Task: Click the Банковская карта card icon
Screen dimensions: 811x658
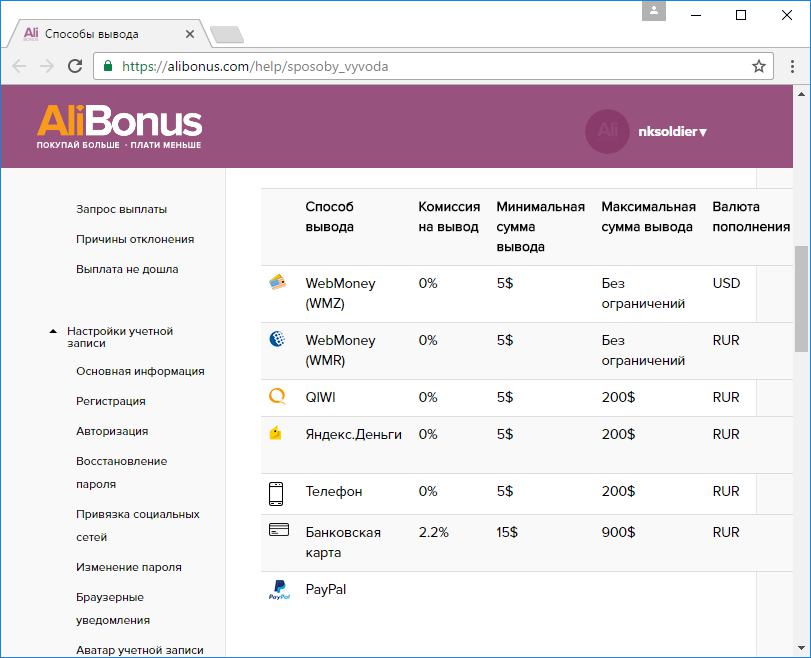Action: click(x=279, y=530)
